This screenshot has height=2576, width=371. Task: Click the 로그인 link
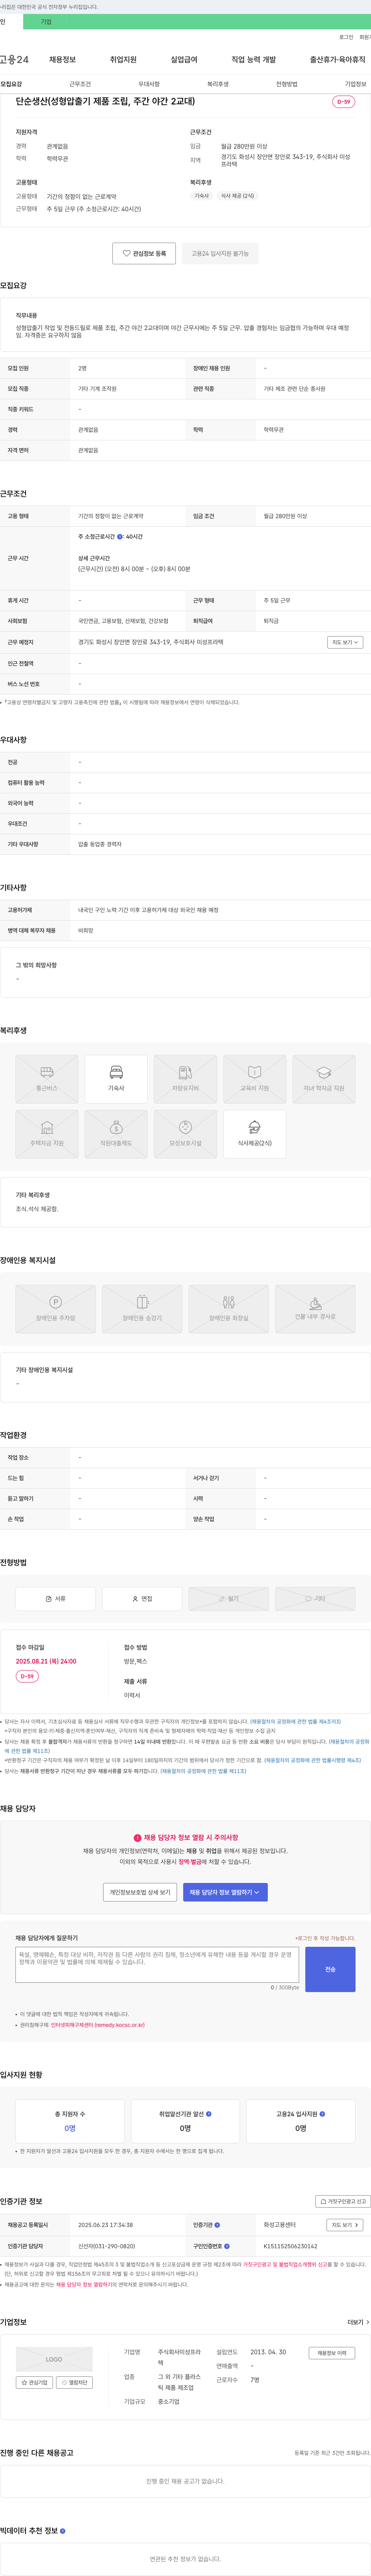346,37
